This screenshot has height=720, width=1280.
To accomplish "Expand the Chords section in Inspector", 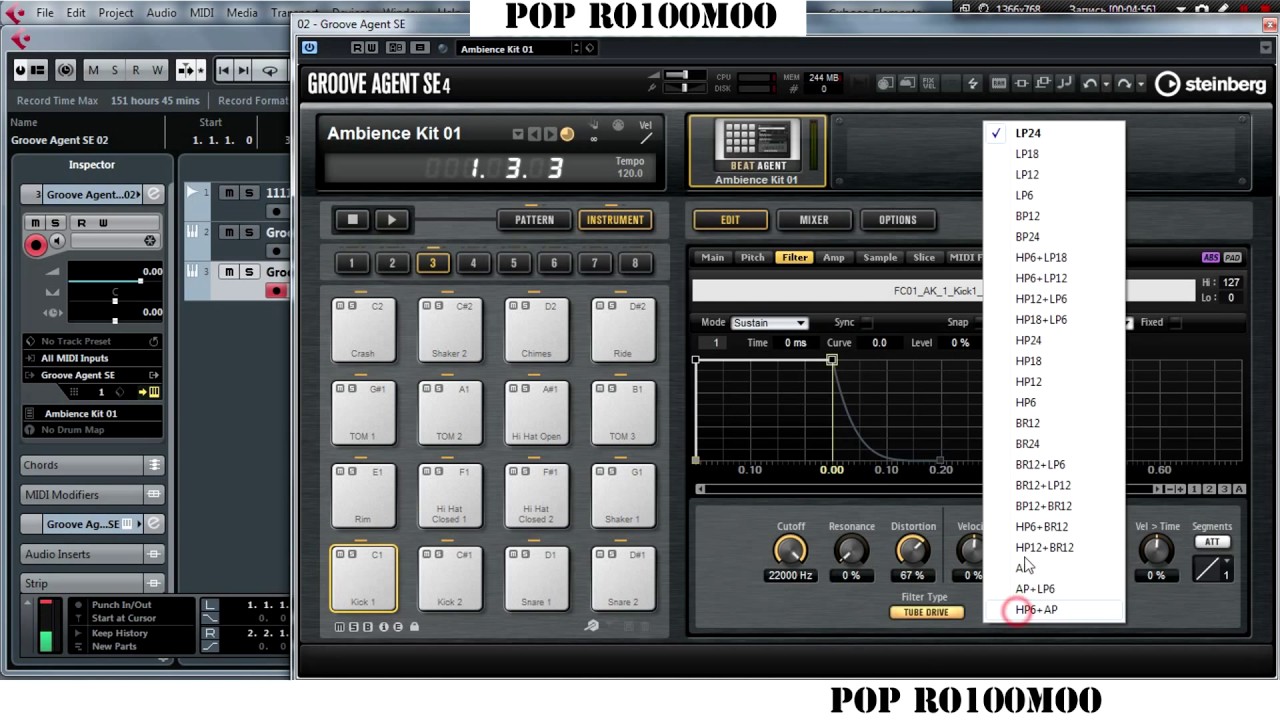I will 92,465.
